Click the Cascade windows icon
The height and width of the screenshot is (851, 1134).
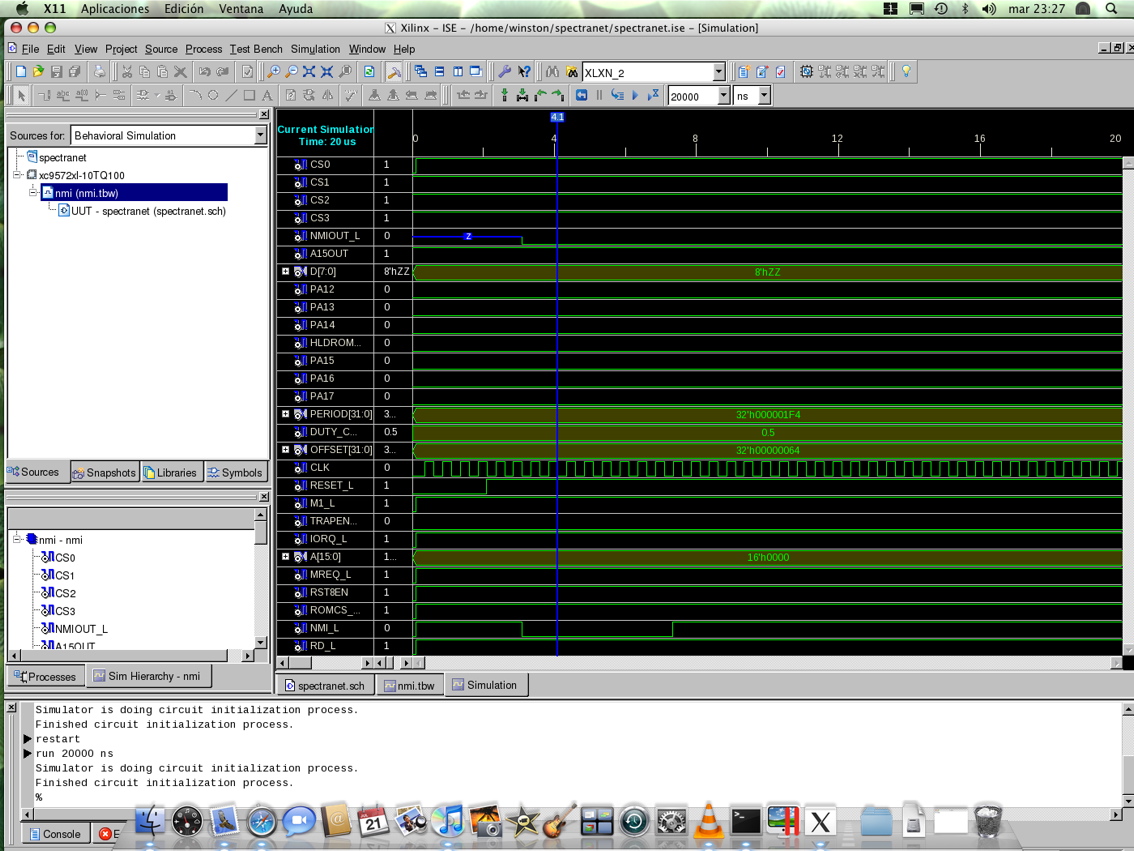421,72
